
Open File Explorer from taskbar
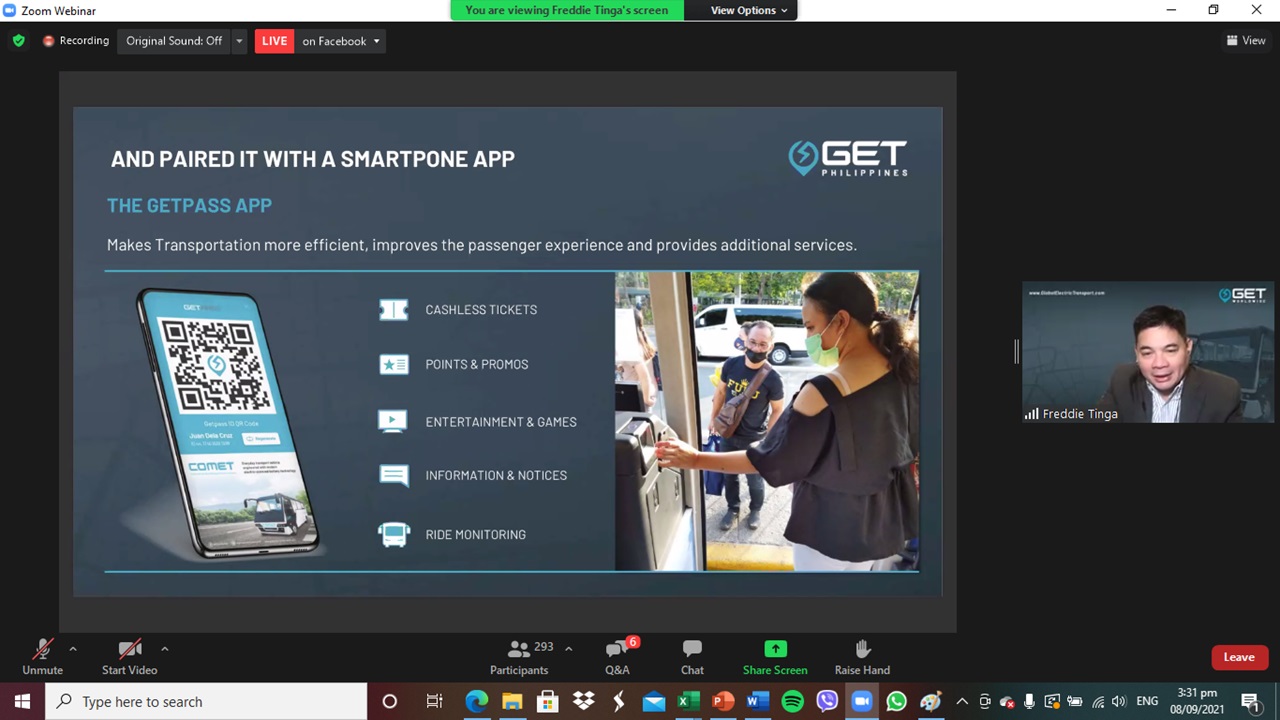pyautogui.click(x=512, y=701)
